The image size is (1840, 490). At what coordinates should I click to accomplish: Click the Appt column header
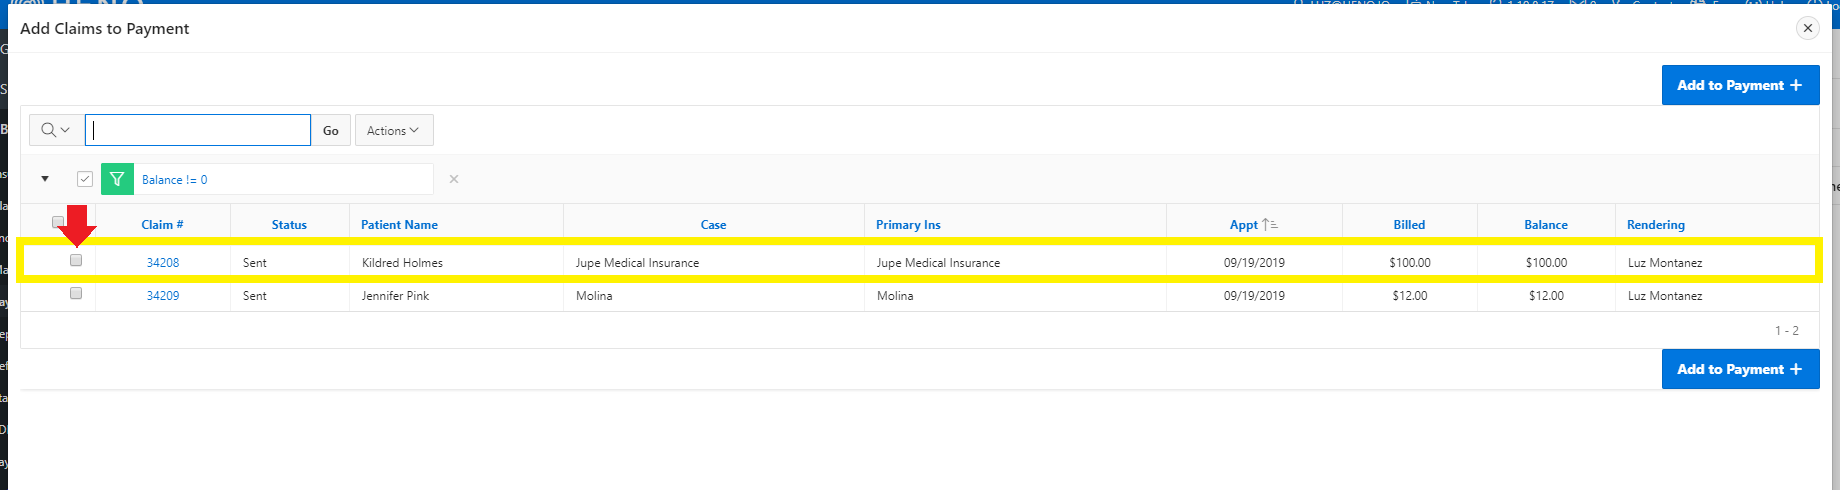[1244, 225]
